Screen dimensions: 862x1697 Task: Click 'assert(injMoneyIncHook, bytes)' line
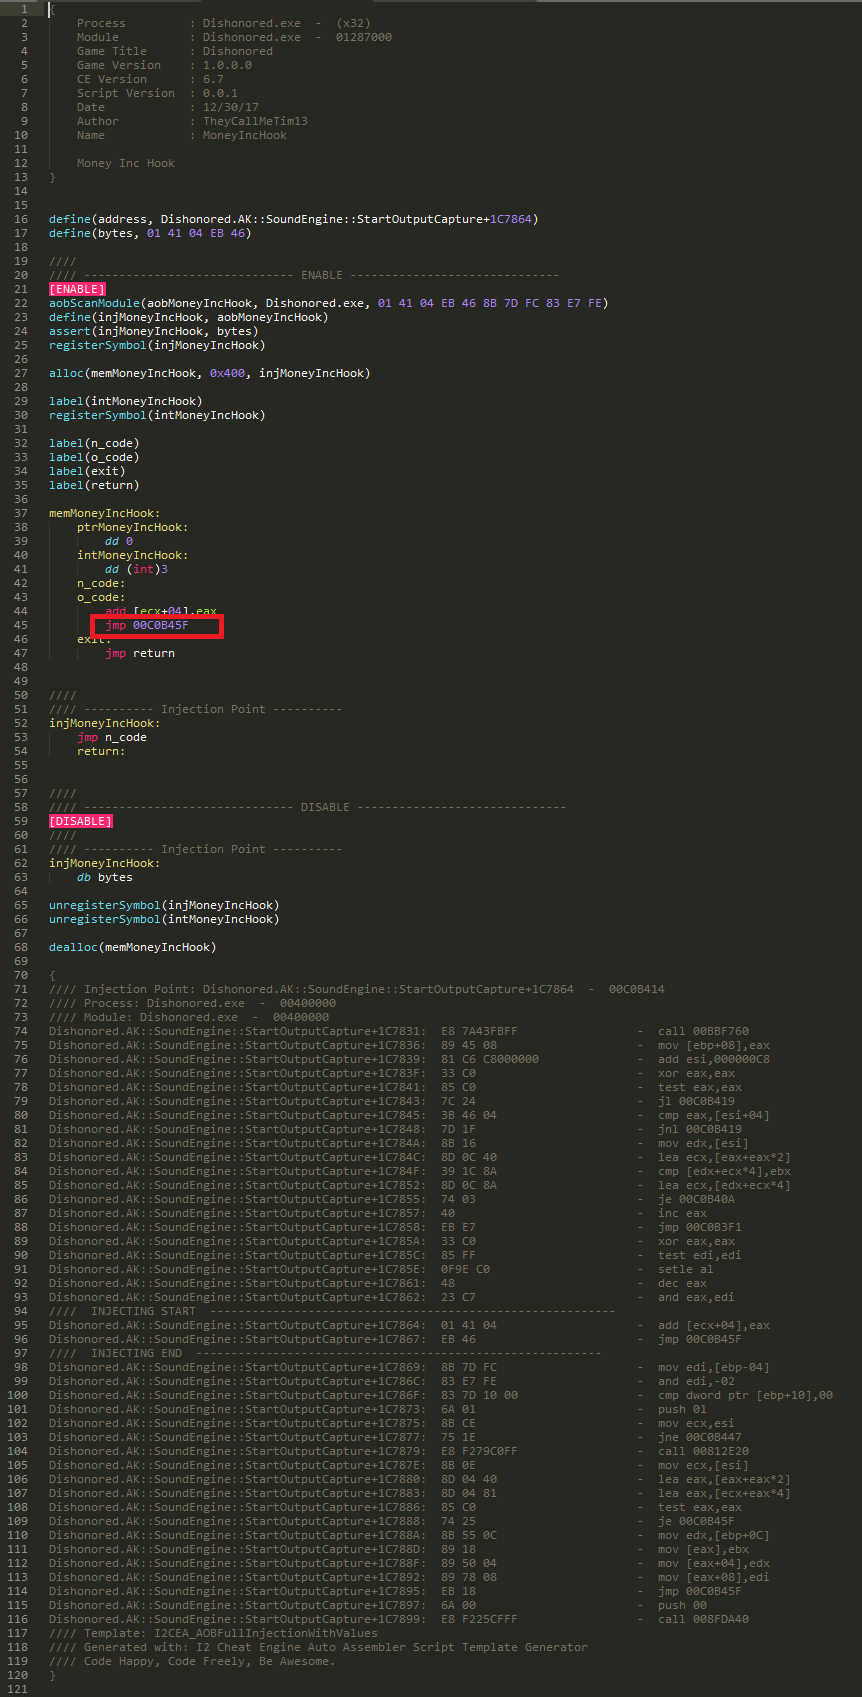pos(153,331)
